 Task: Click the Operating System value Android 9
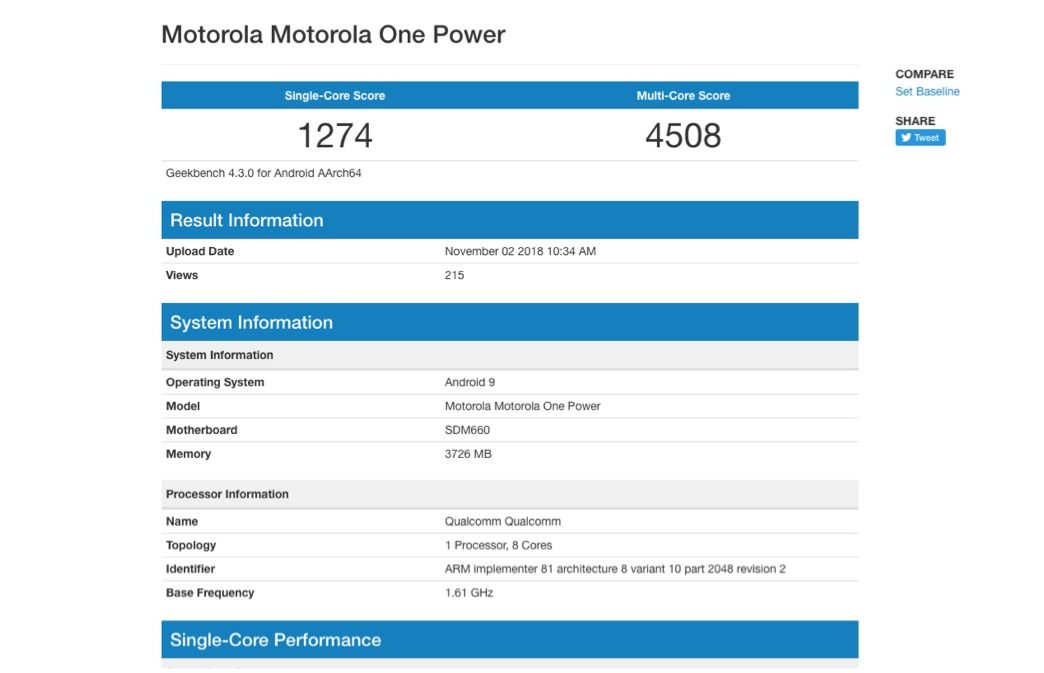(x=469, y=382)
